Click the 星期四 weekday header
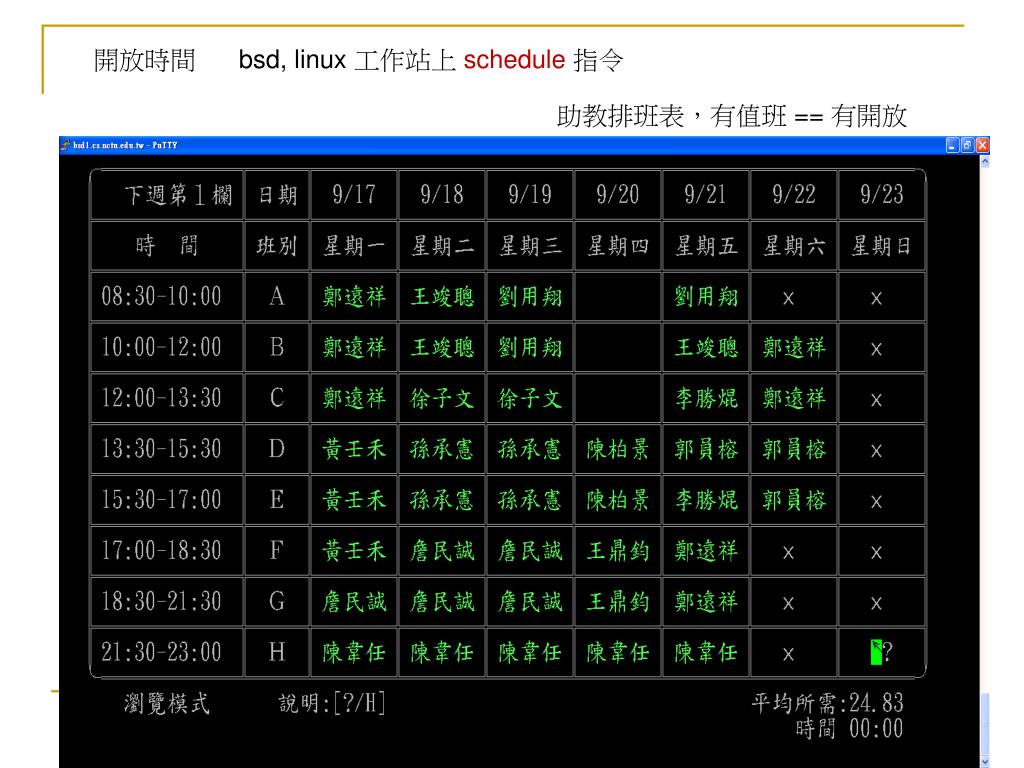Image resolution: width=1024 pixels, height=768 pixels. [x=618, y=246]
